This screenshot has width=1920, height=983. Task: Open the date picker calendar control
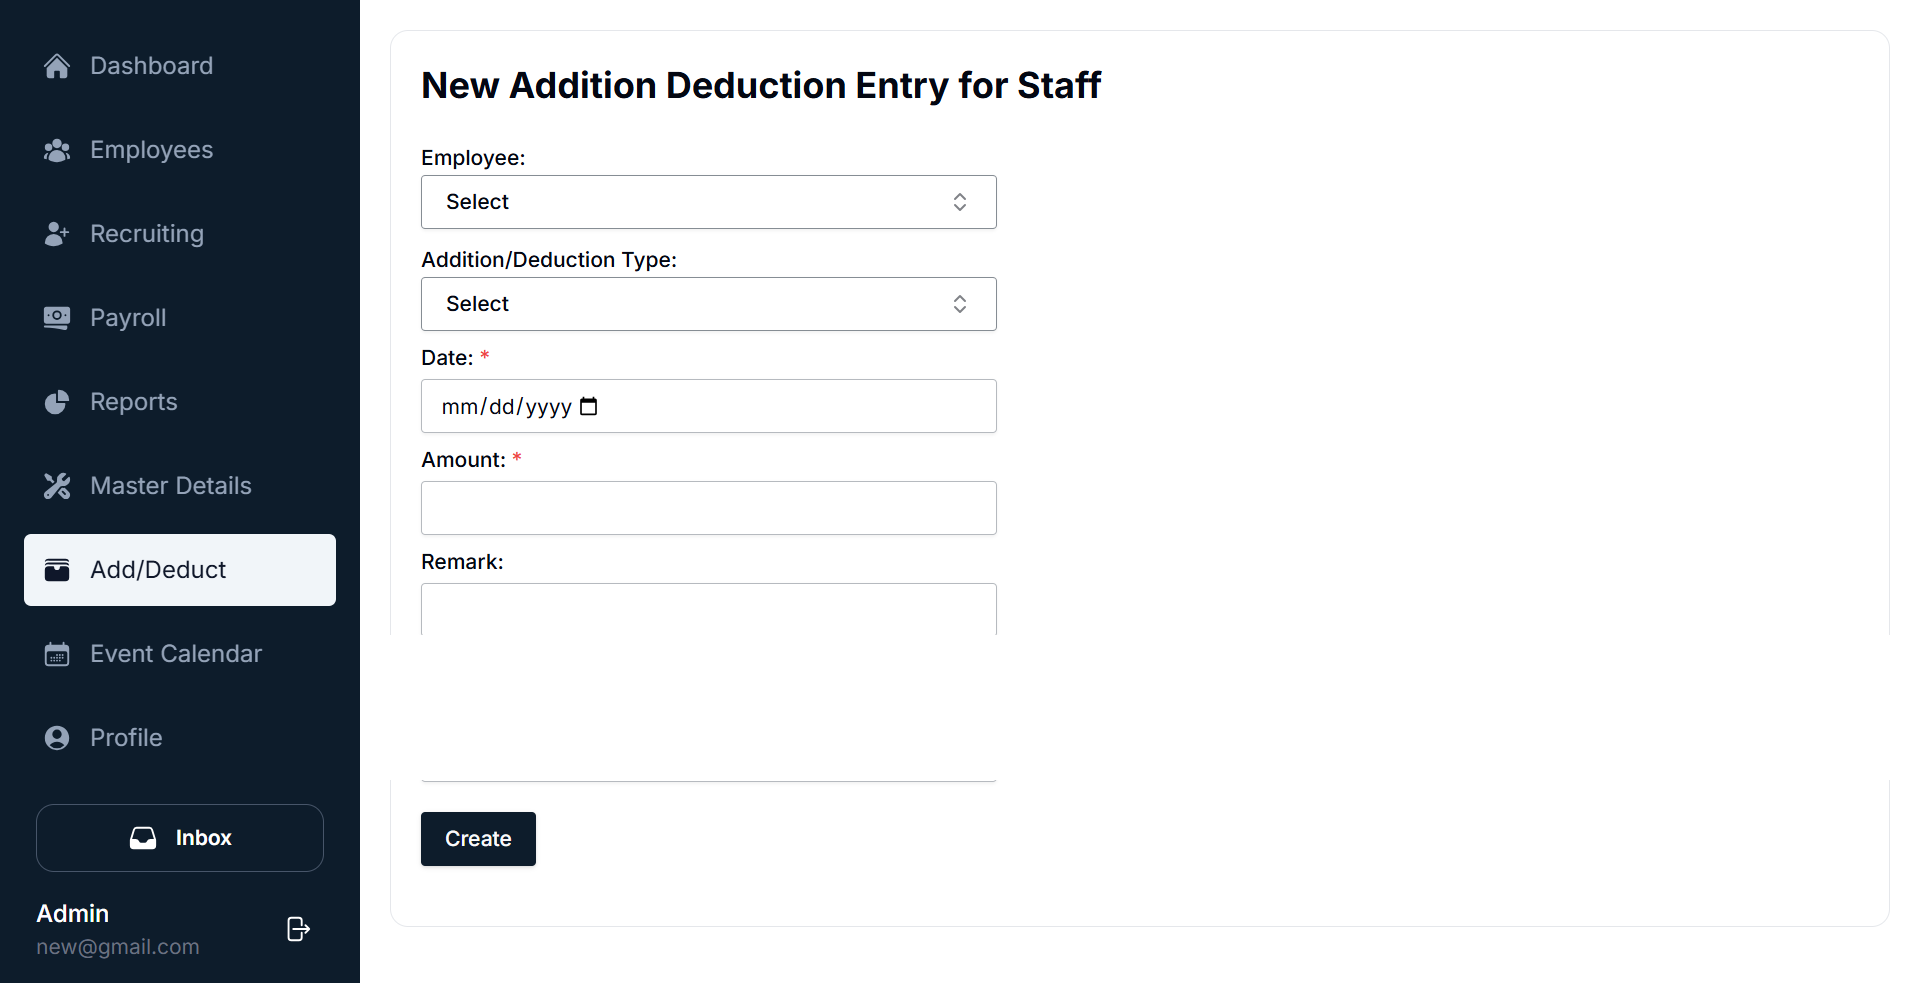coord(588,406)
